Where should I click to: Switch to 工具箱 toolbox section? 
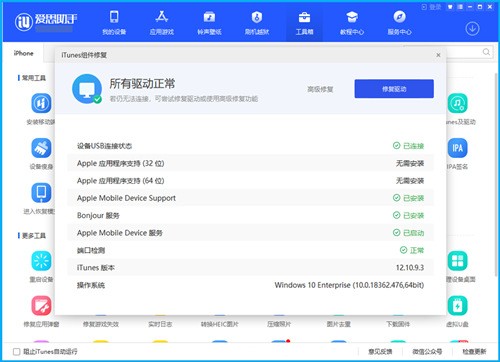[x=304, y=23]
